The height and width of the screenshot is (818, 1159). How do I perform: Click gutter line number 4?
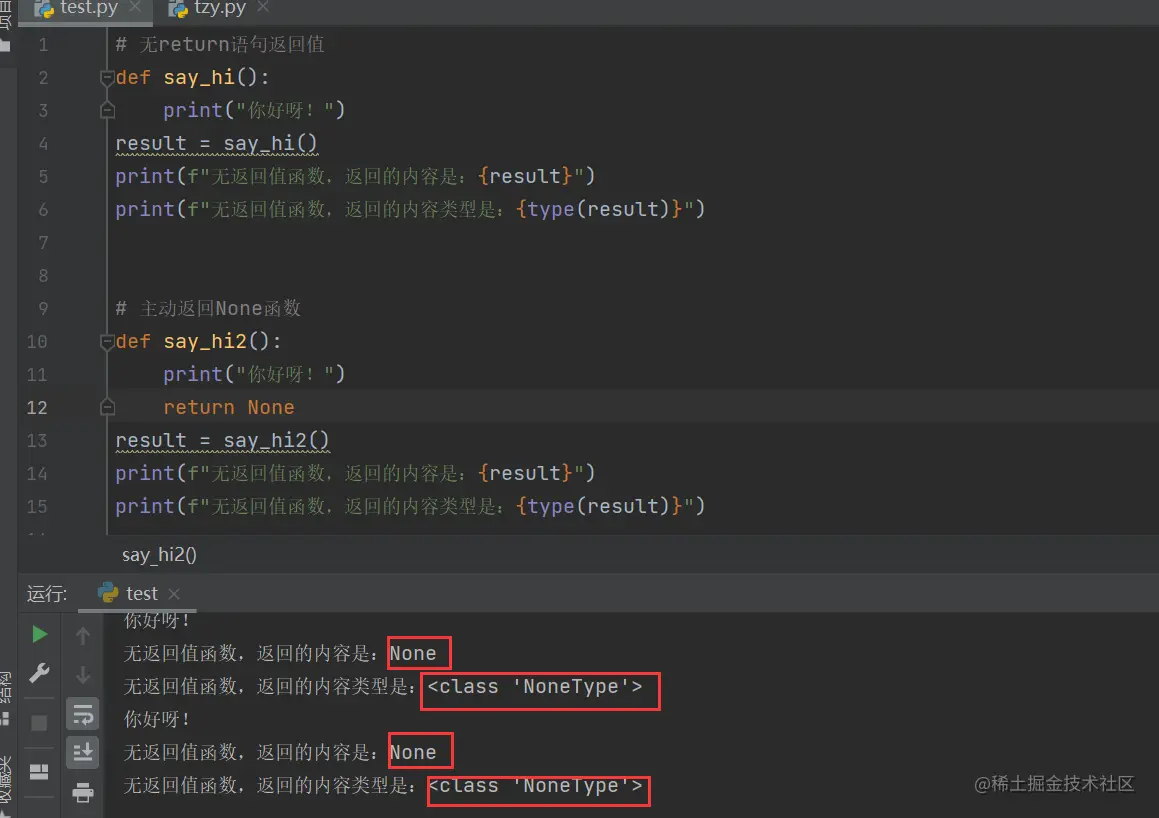(43, 144)
